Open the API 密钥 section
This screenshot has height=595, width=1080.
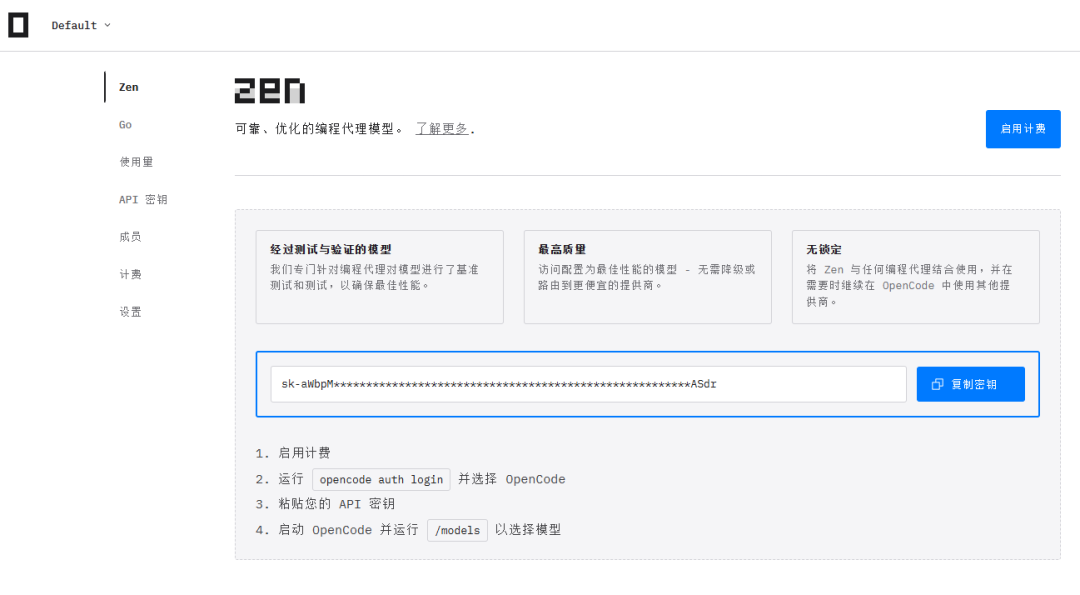tap(143, 199)
